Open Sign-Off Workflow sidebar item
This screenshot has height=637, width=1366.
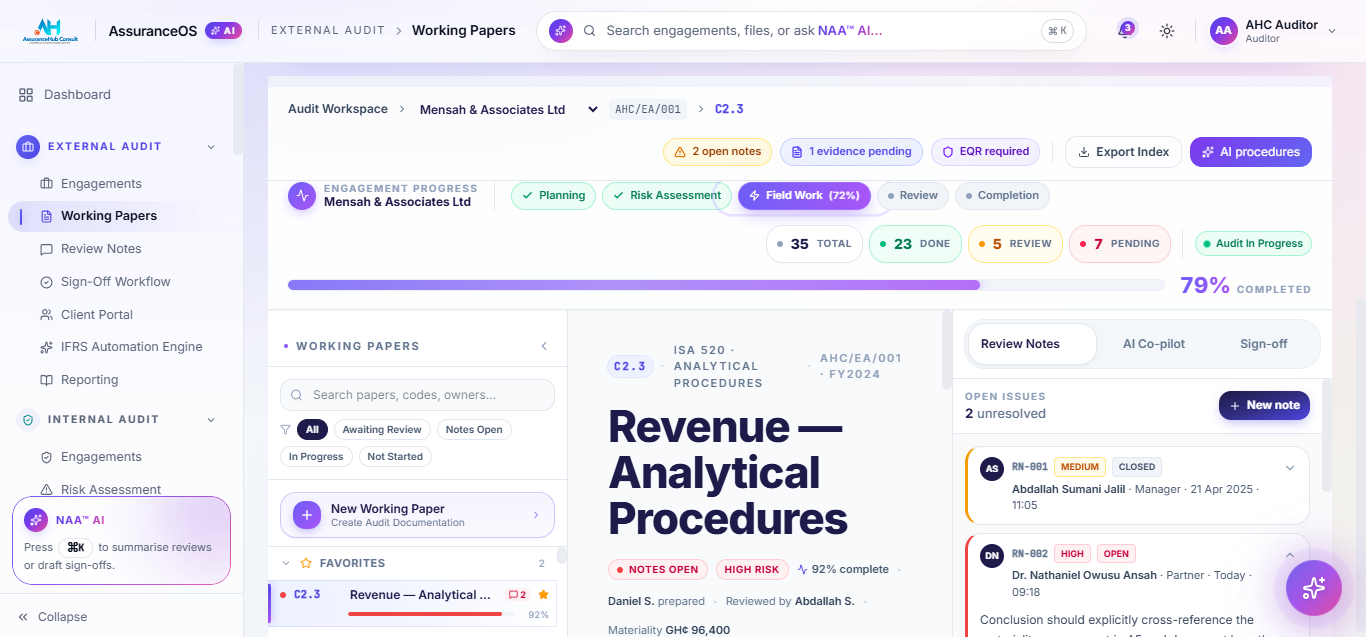116,282
